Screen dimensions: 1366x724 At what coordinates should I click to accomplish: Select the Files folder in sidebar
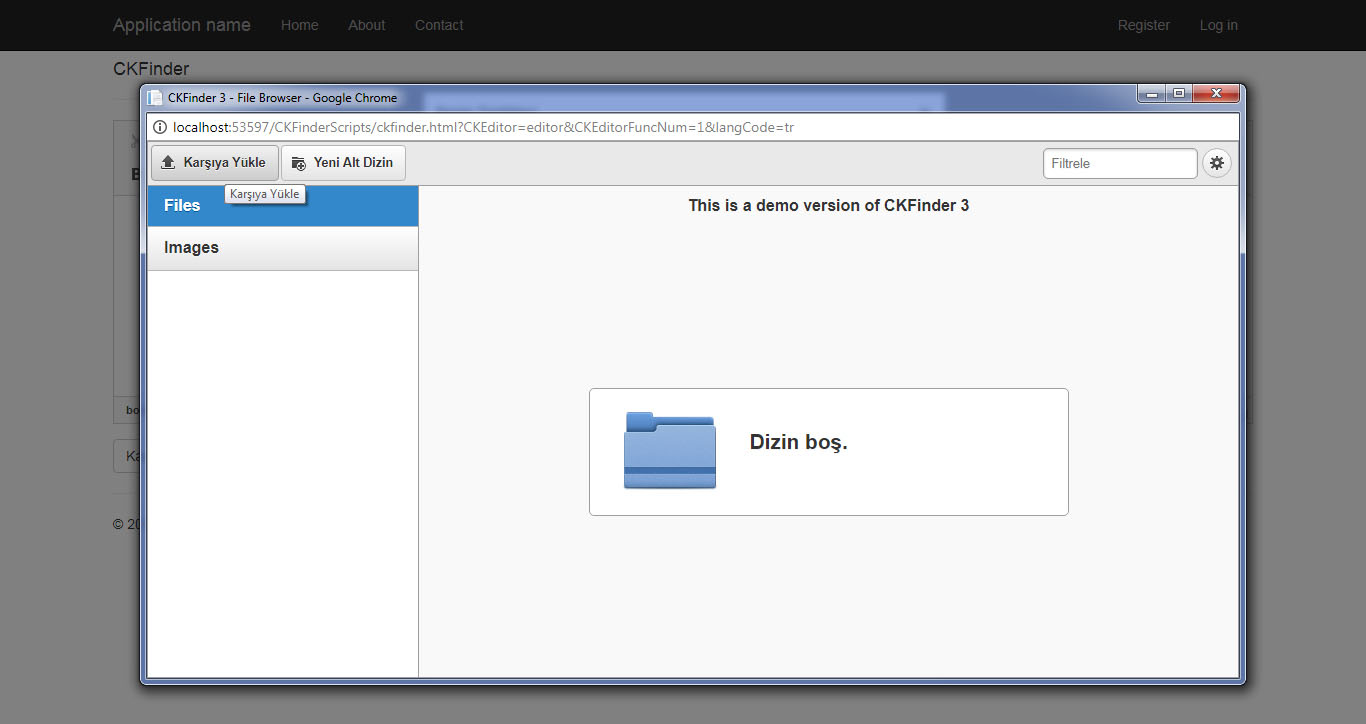pyautogui.click(x=182, y=205)
